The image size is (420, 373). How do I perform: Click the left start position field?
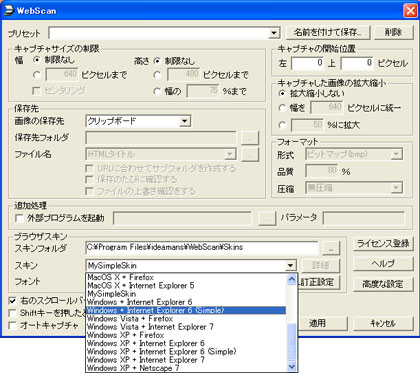pyautogui.click(x=307, y=63)
